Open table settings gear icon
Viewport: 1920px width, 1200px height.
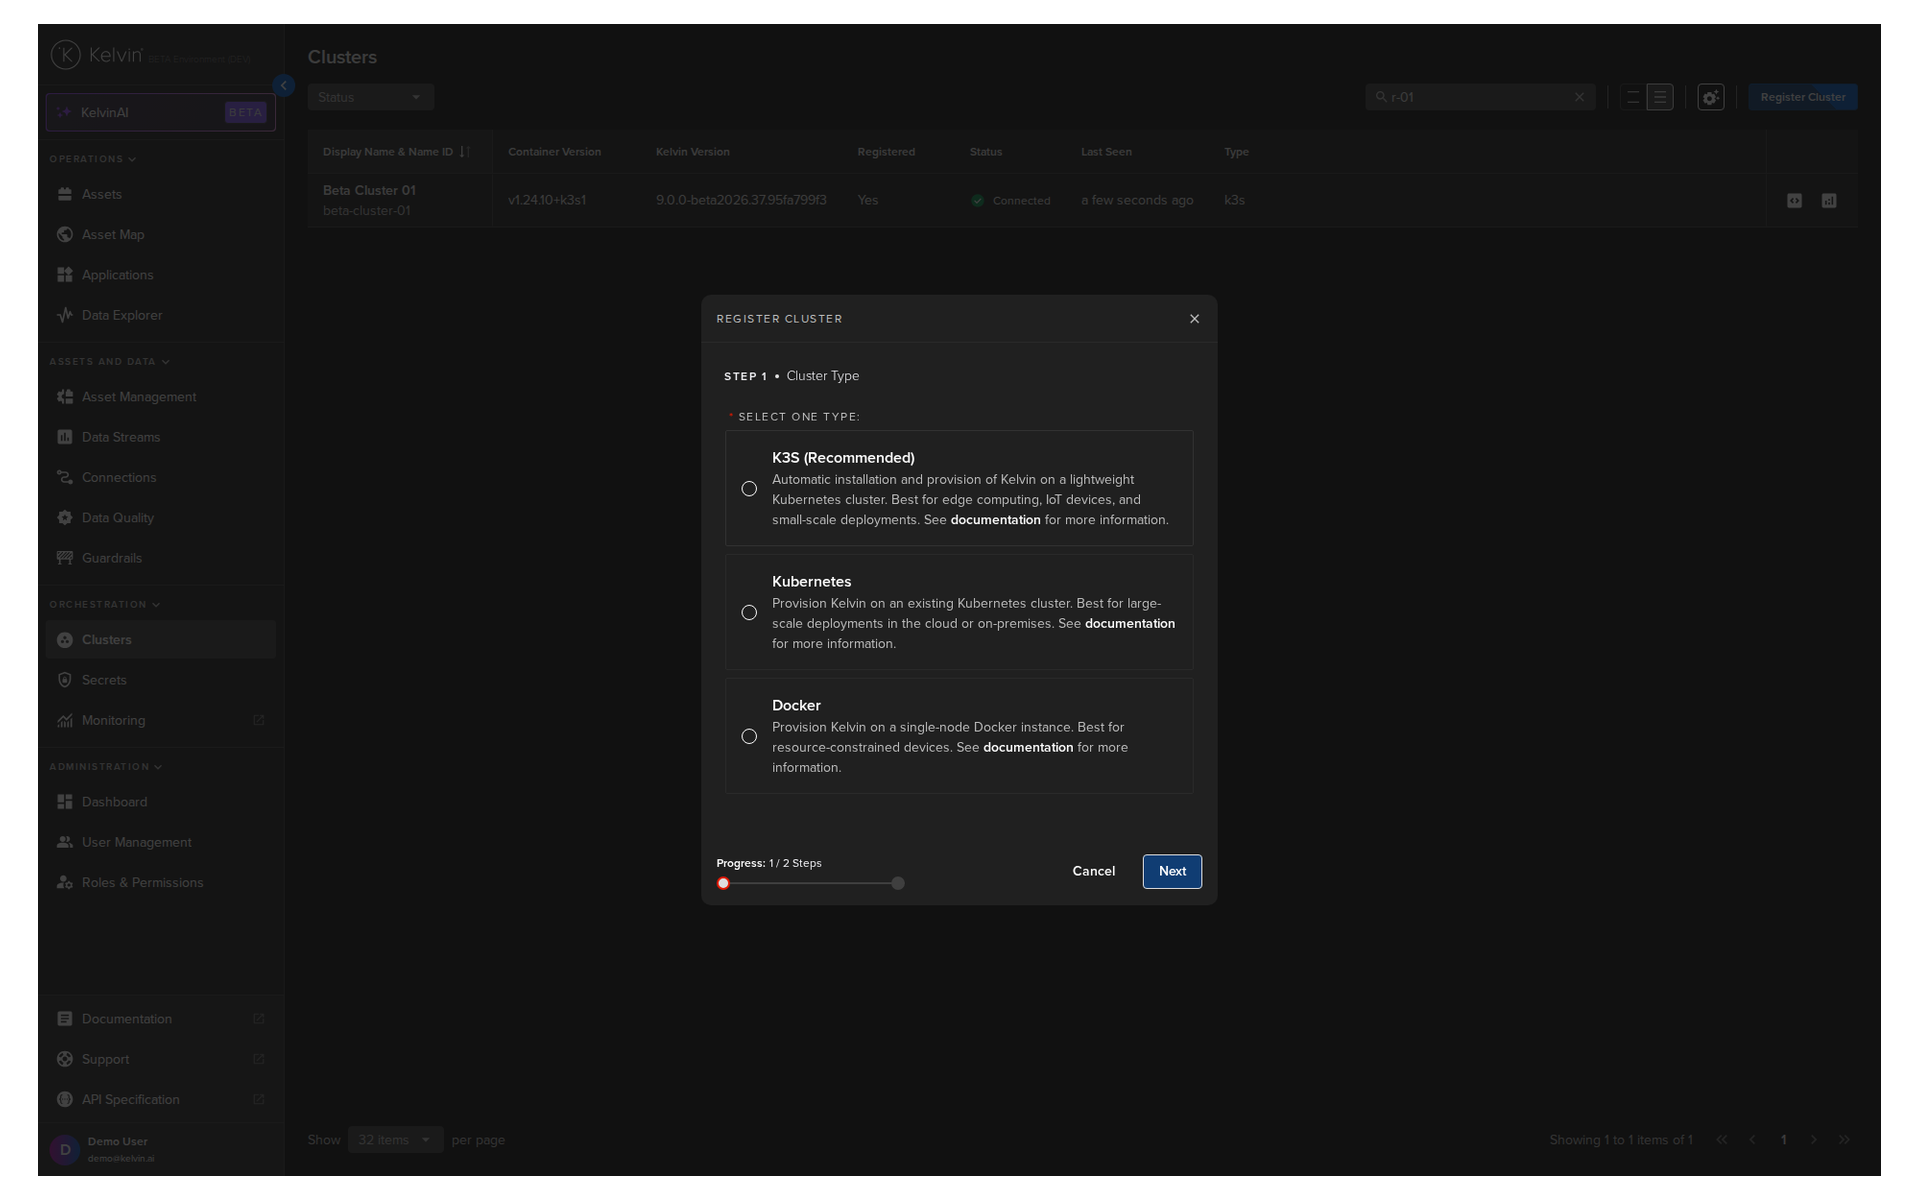1710,97
